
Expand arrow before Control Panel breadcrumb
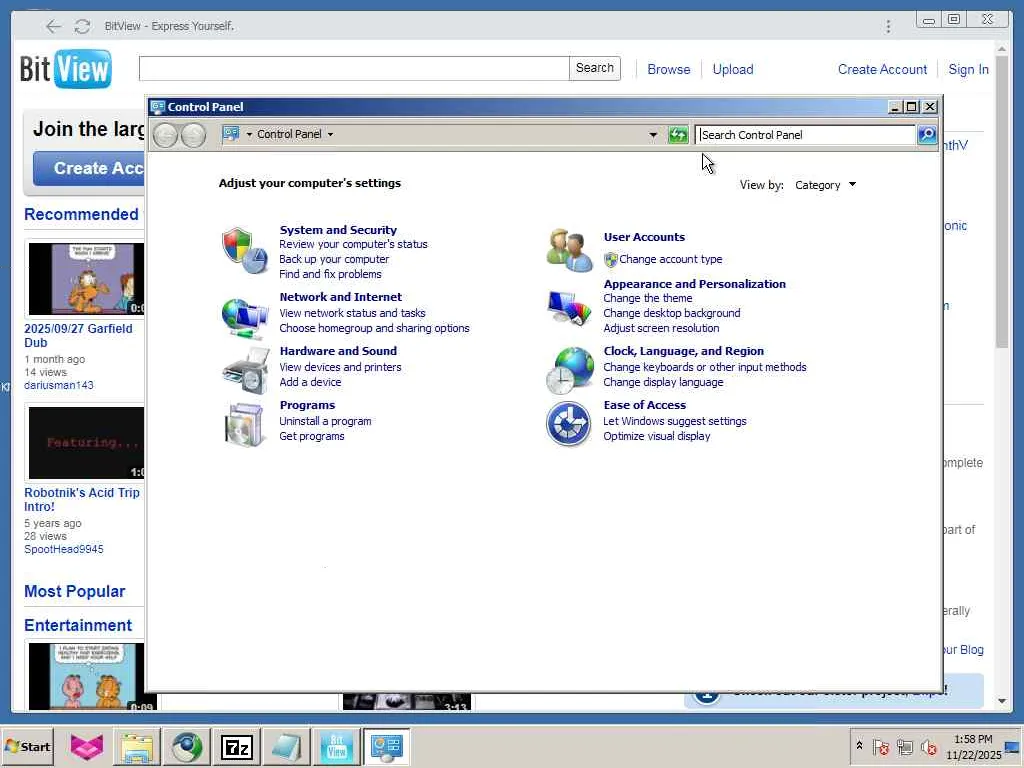point(249,134)
